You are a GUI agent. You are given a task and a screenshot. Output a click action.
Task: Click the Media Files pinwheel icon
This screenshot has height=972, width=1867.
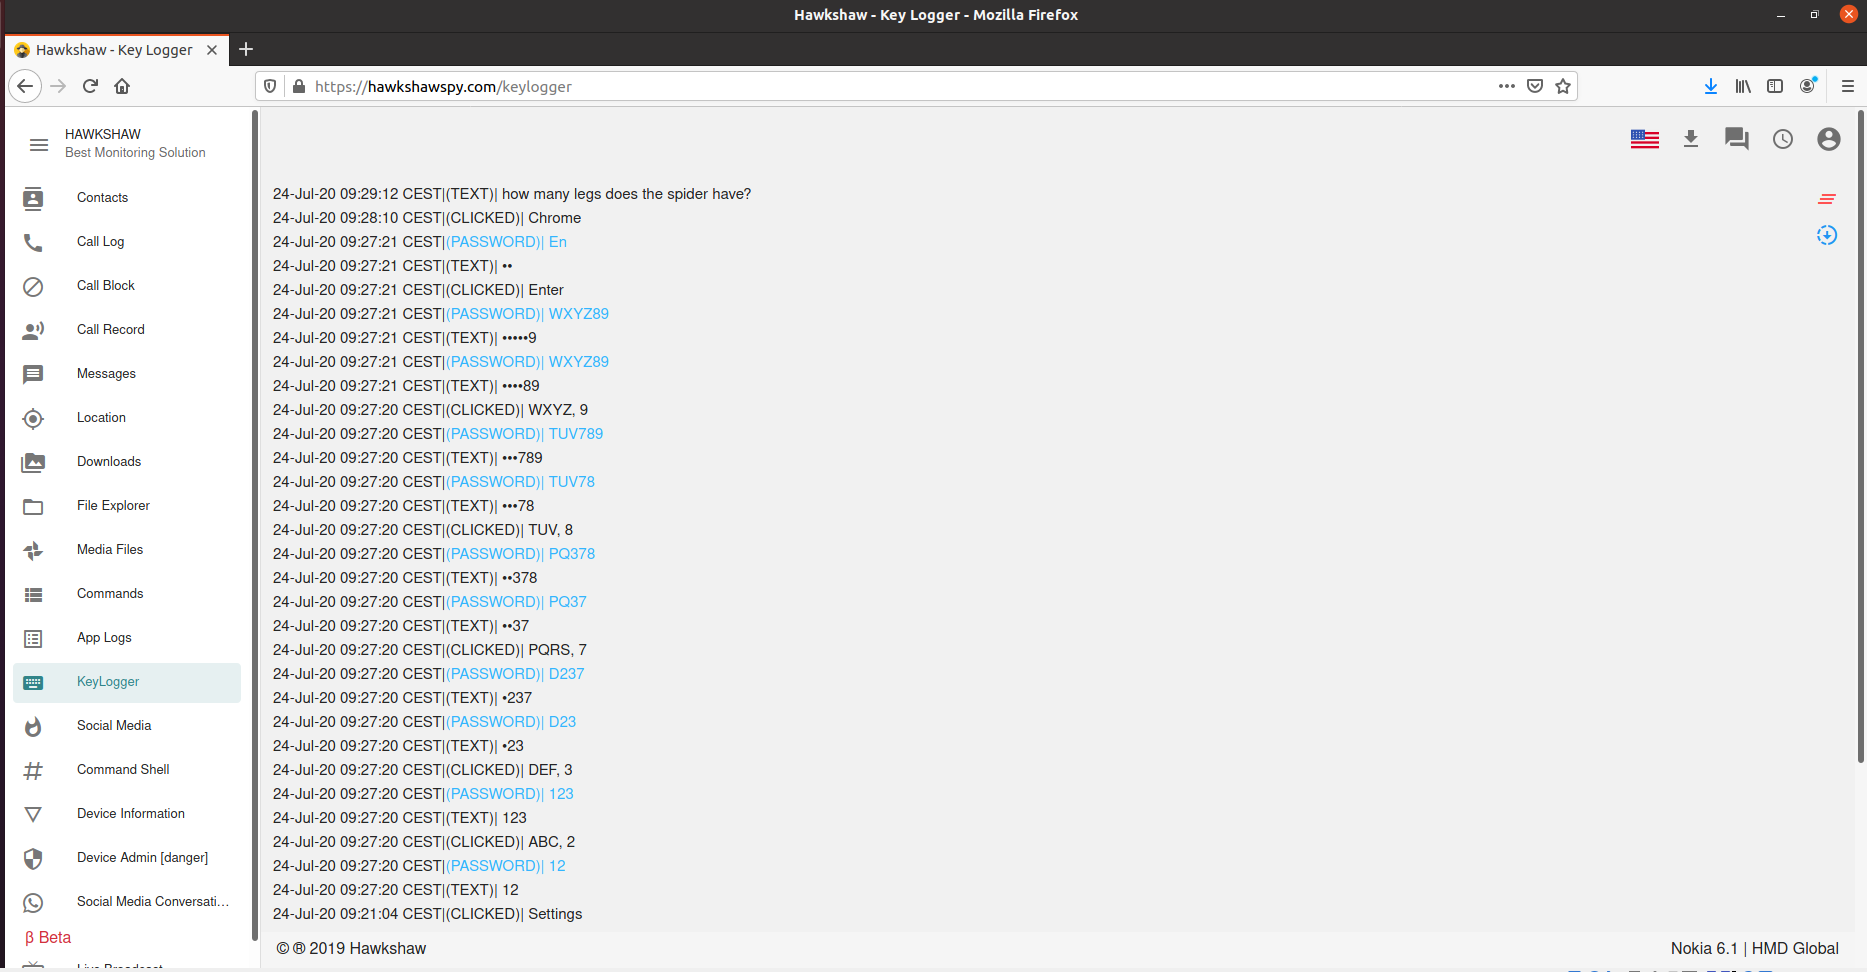point(33,550)
